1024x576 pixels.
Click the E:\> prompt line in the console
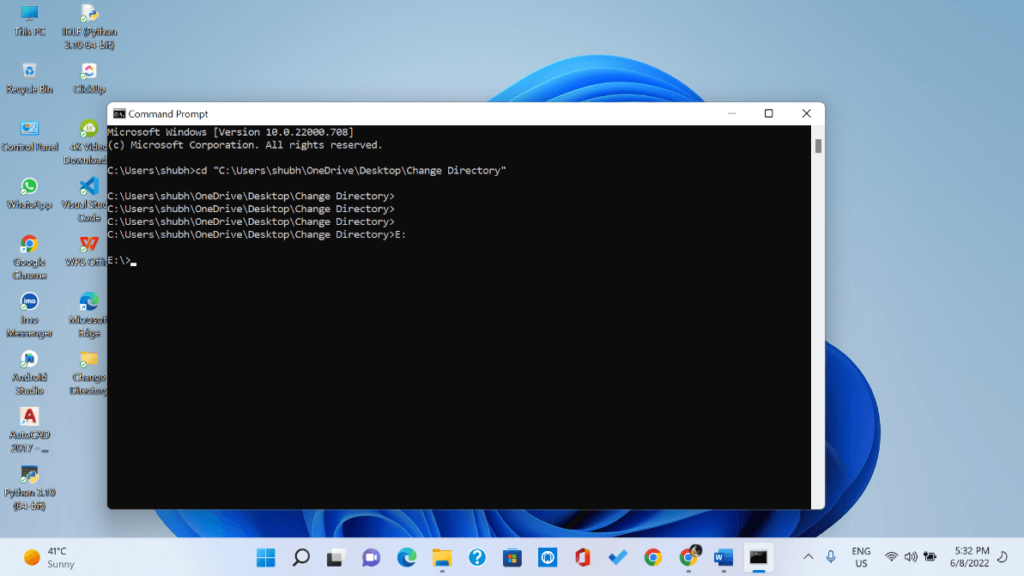point(122,260)
